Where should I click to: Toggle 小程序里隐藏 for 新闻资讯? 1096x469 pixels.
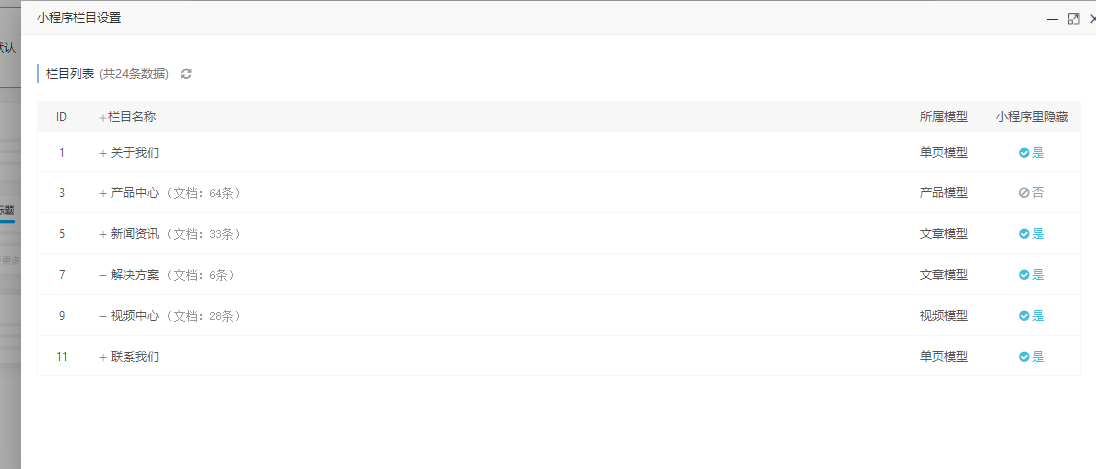pos(1032,234)
